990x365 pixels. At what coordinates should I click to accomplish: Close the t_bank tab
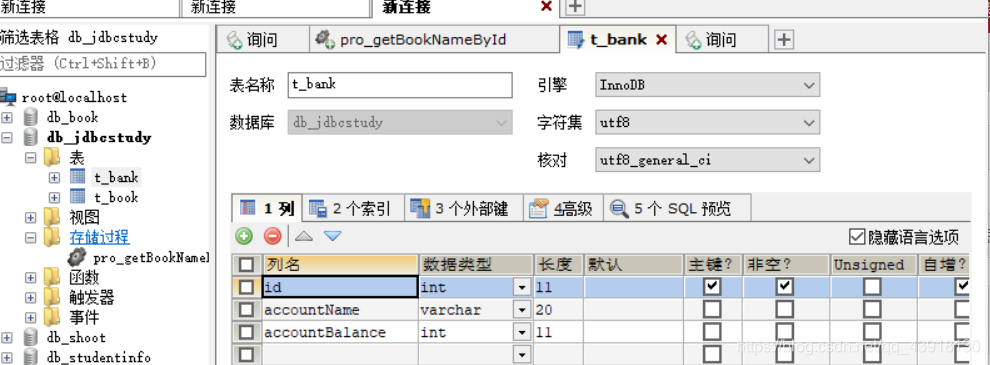coord(661,40)
